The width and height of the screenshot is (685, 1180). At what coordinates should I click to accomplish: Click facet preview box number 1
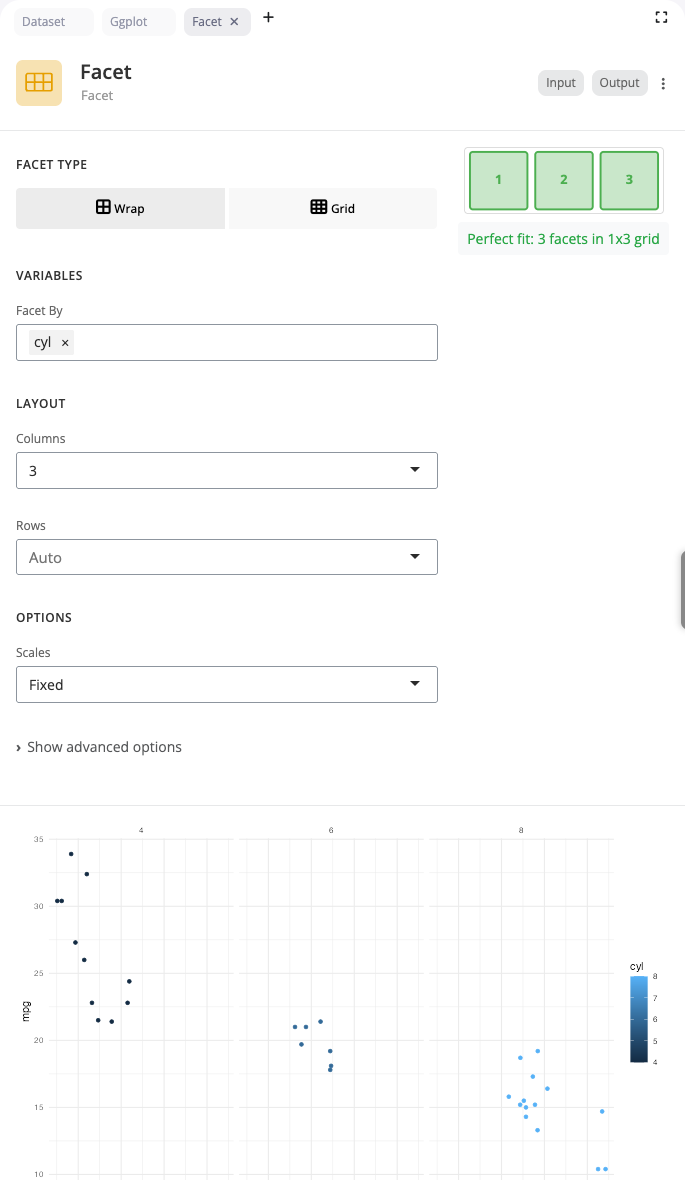point(498,180)
